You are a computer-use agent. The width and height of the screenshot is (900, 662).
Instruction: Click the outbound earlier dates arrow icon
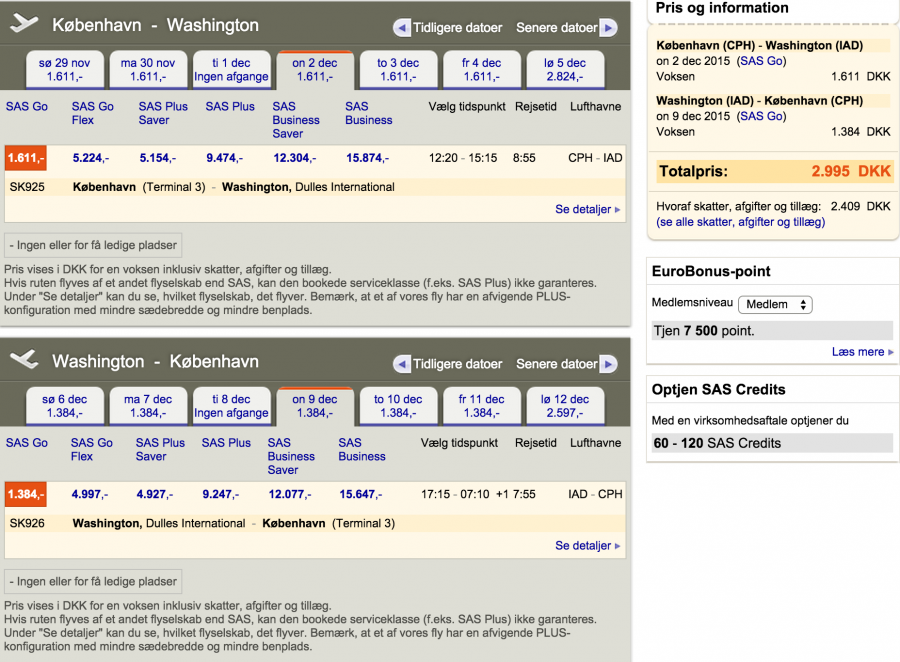[402, 28]
